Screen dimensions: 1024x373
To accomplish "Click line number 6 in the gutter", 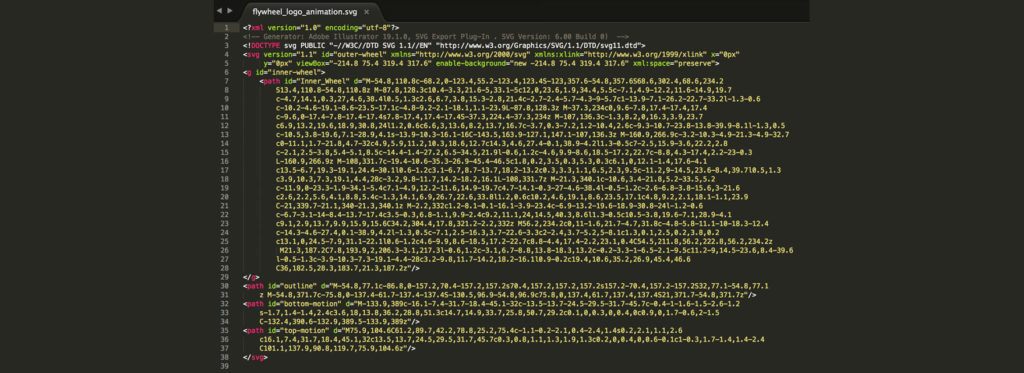I will pos(226,72).
